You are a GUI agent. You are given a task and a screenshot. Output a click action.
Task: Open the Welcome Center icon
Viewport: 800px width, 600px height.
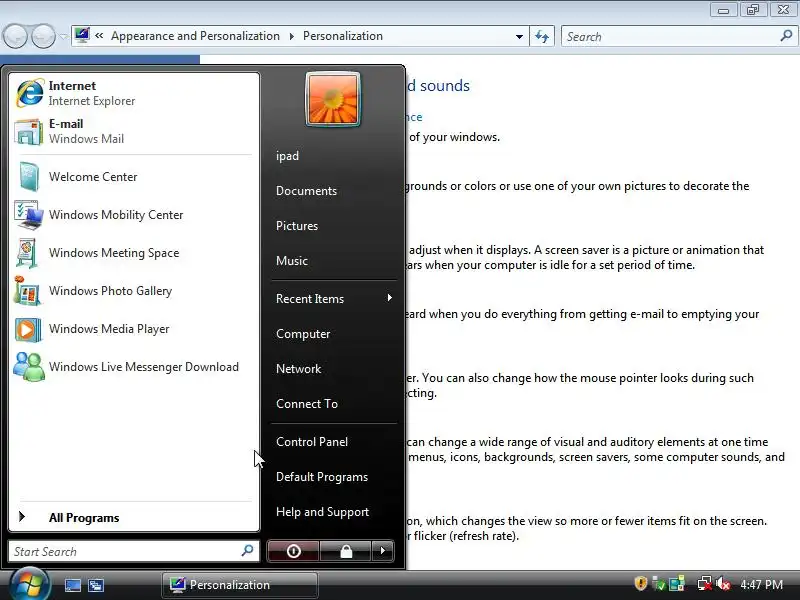click(x=29, y=177)
